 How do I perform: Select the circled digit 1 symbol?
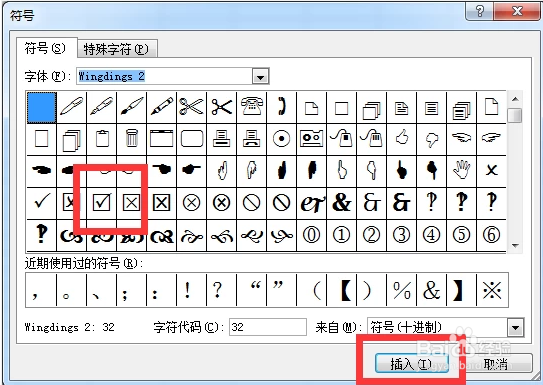(342, 235)
